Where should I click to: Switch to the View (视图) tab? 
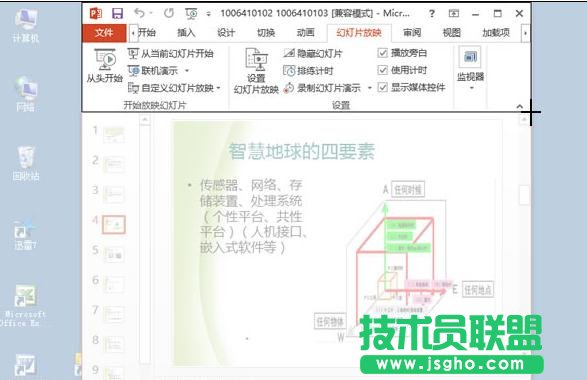(x=451, y=33)
